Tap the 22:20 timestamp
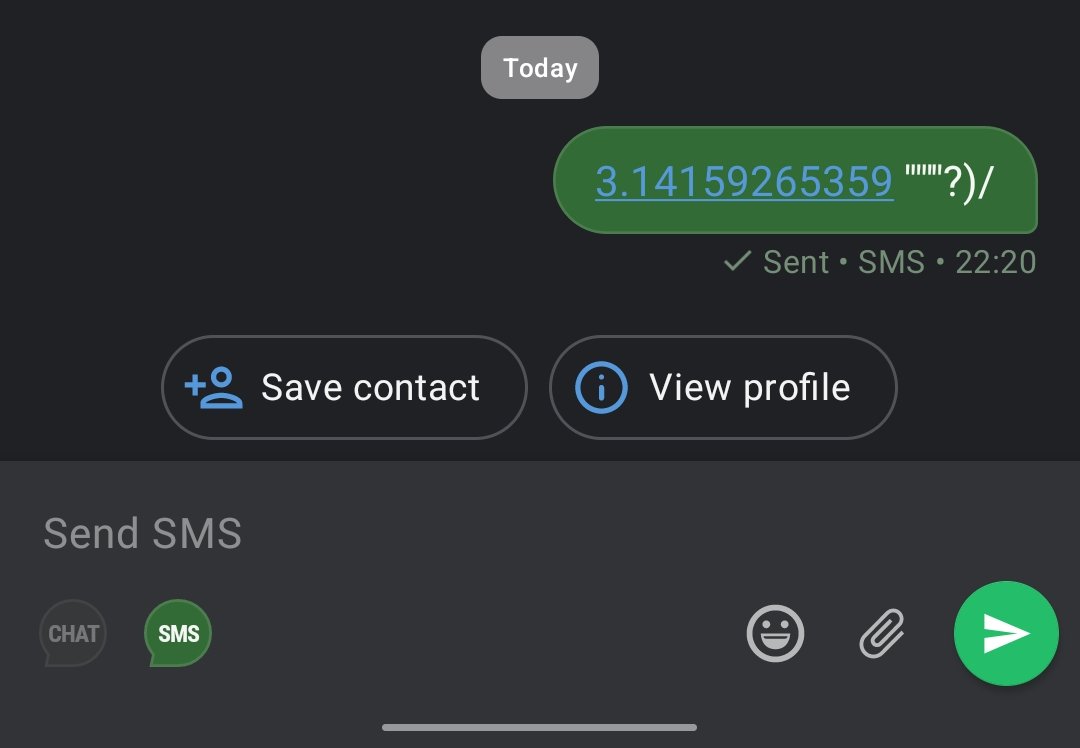This screenshot has width=1080, height=748. pyautogui.click(x=995, y=262)
